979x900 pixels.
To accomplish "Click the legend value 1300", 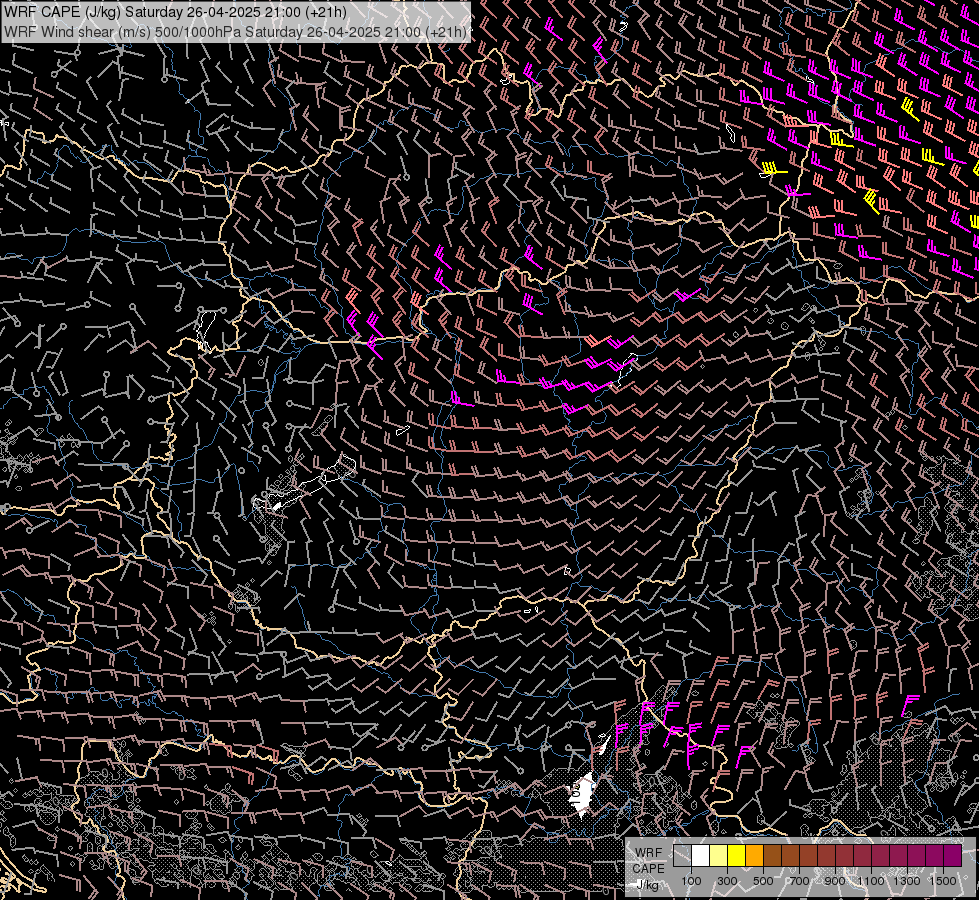I will [907, 881].
